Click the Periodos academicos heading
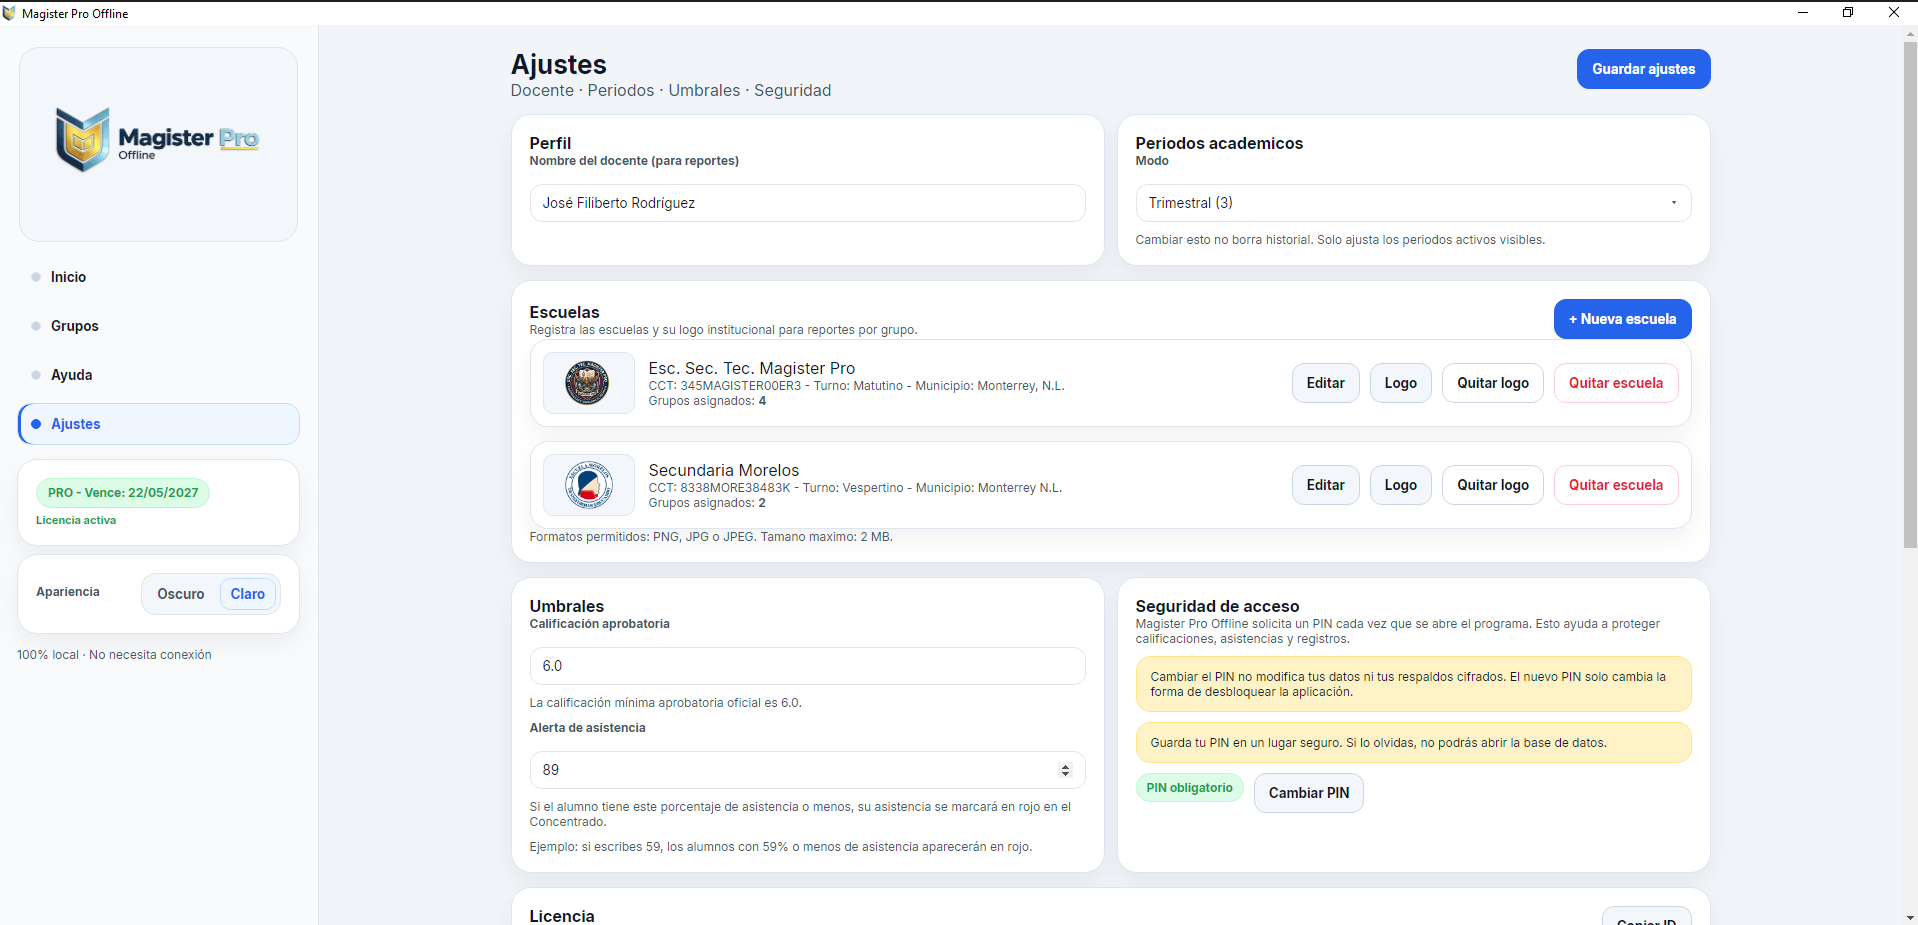The image size is (1918, 925). pyautogui.click(x=1219, y=143)
